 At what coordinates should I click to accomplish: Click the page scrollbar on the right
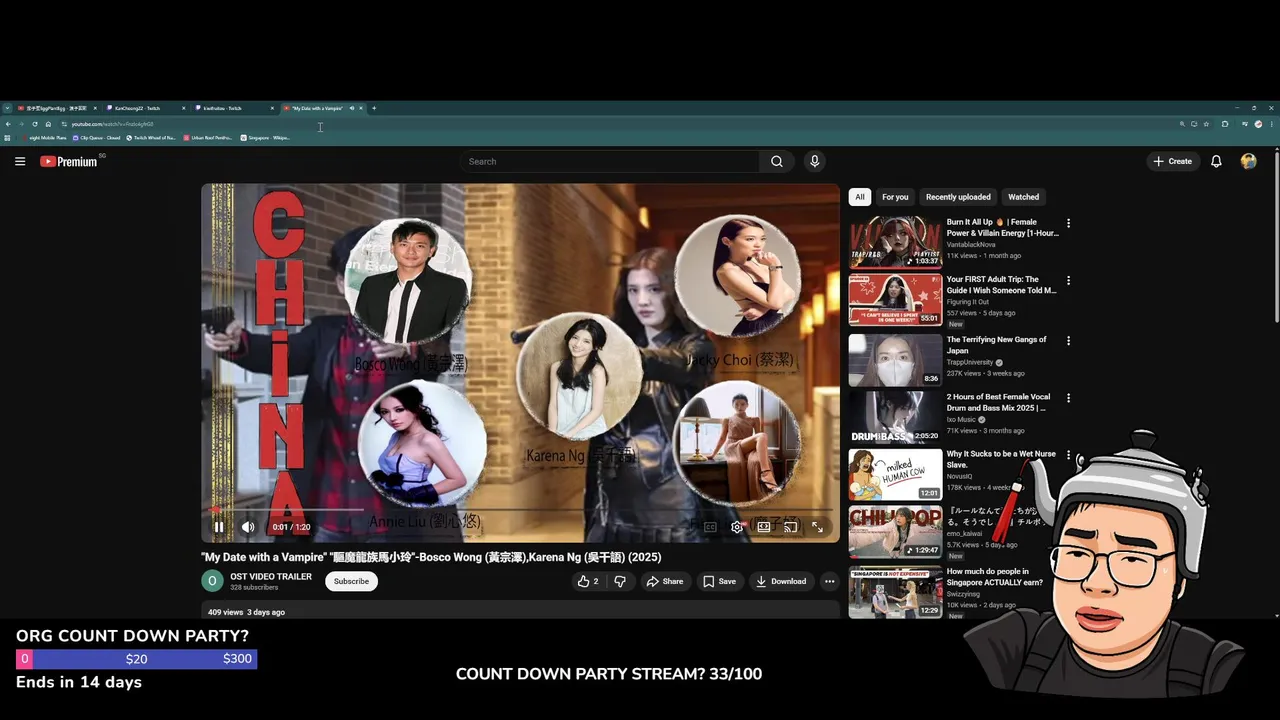pyautogui.click(x=1276, y=235)
